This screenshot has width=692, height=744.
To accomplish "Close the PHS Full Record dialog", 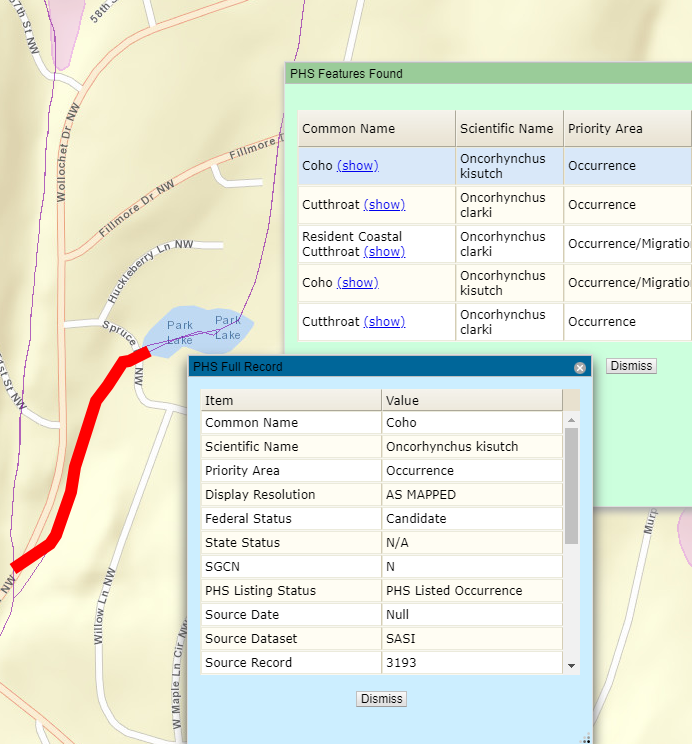I will point(580,368).
